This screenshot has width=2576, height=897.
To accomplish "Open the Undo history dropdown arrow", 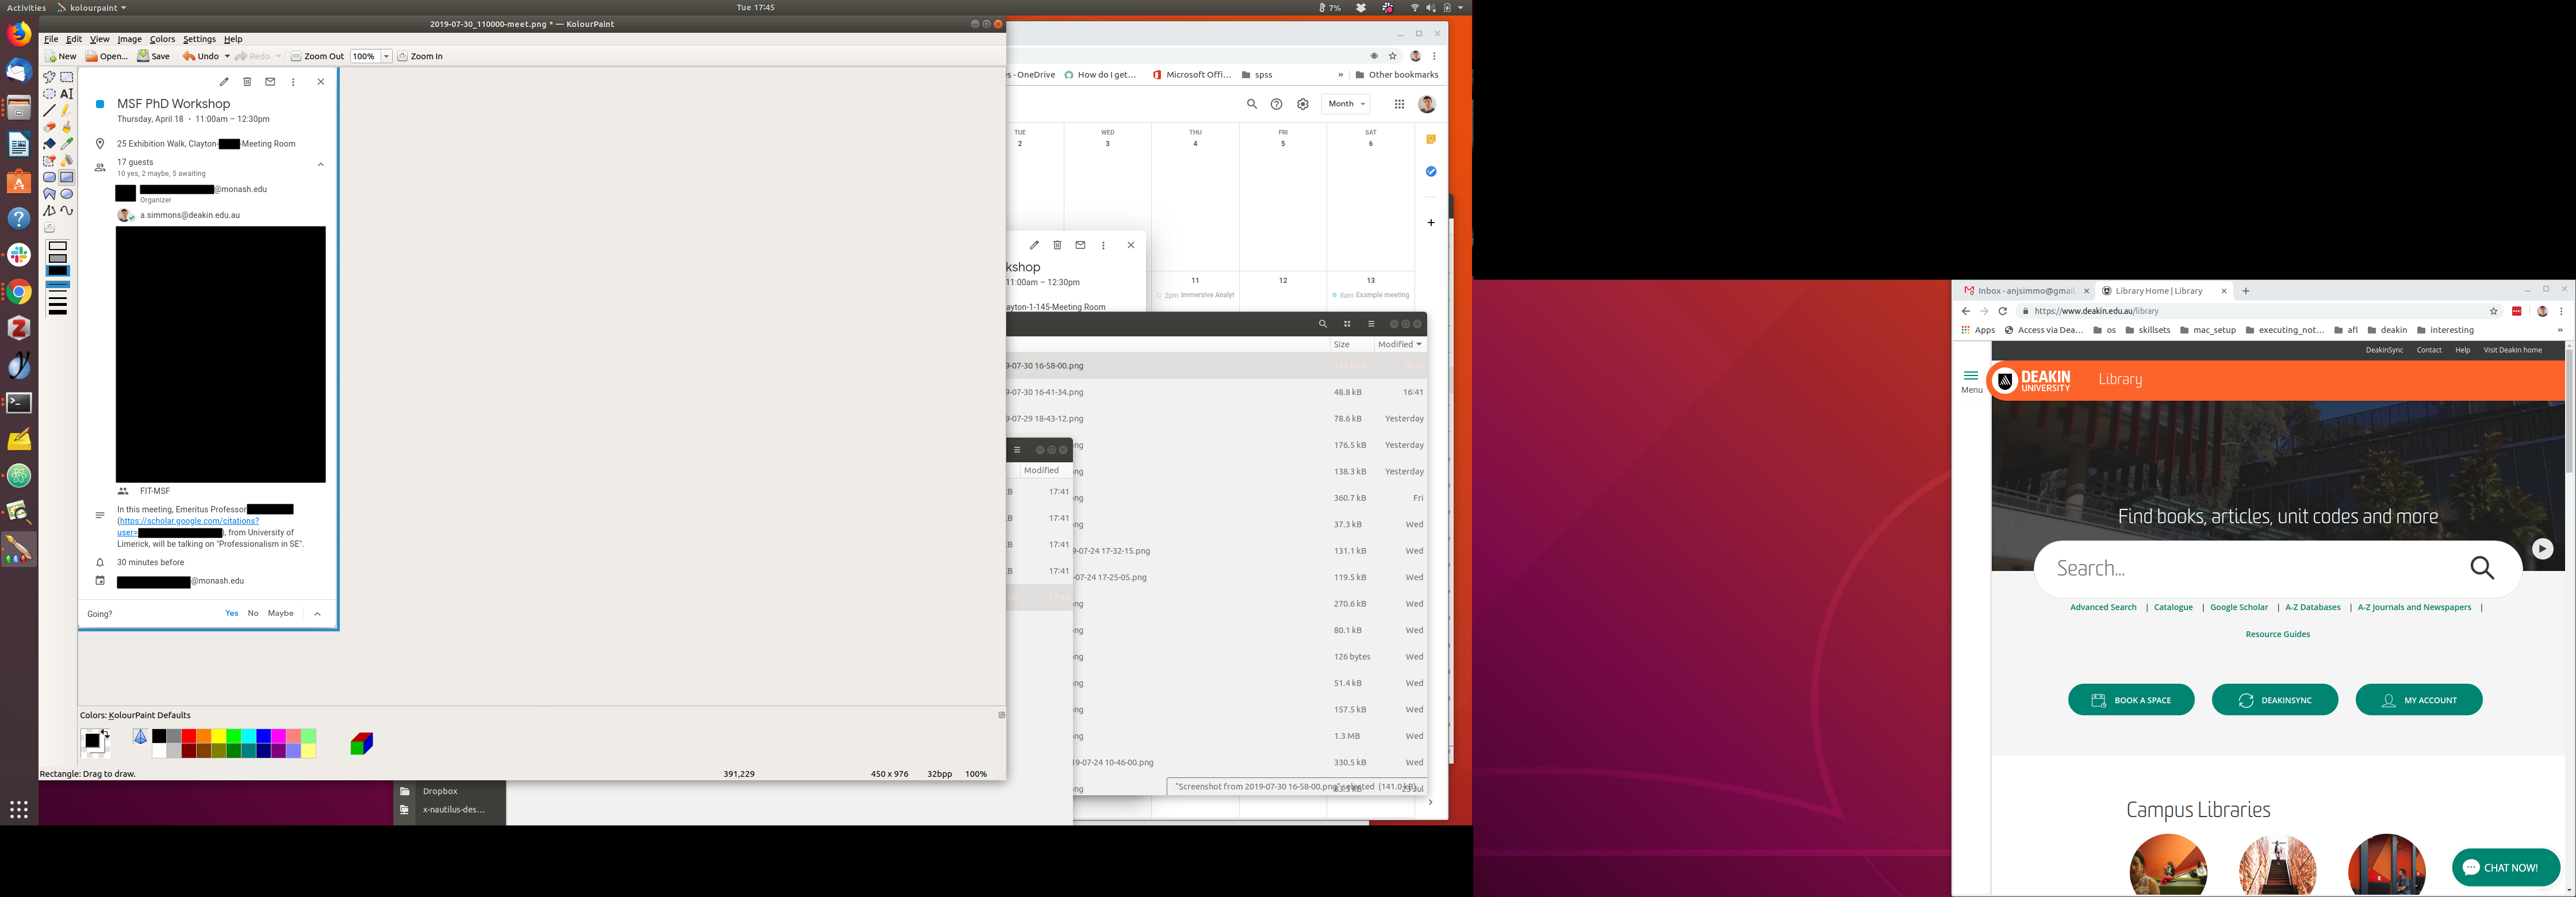I will (227, 56).
